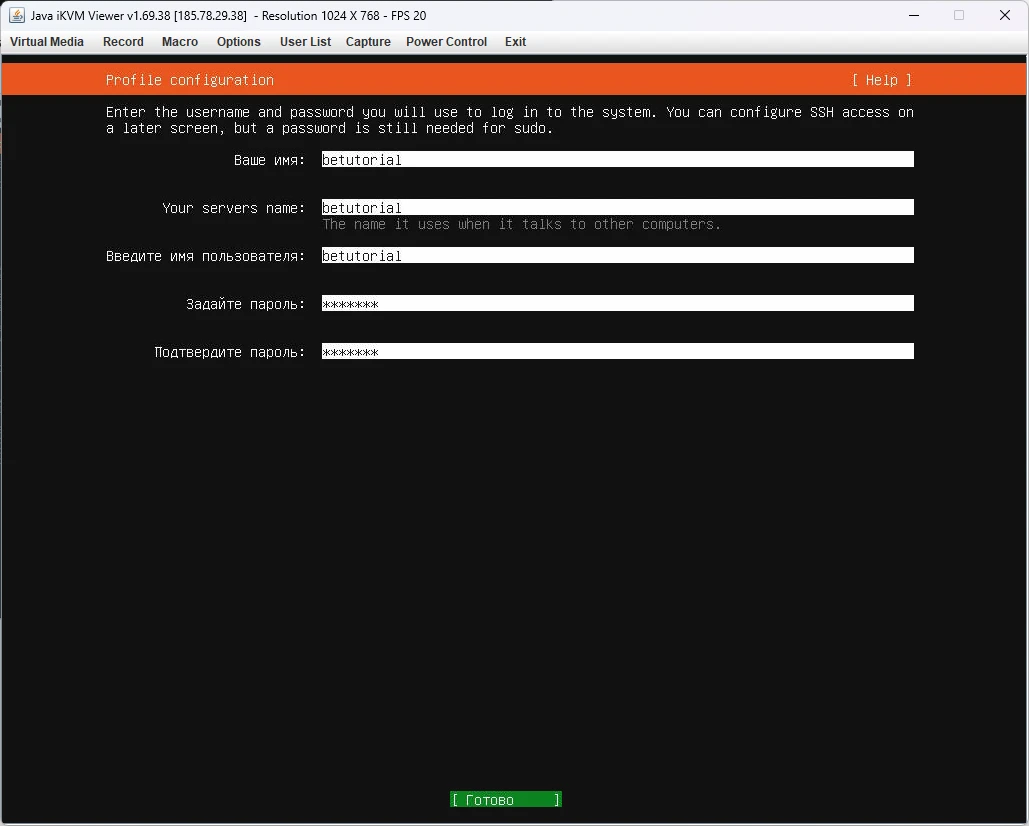Focus the 'Задайте пароль' password field
The image size is (1029, 826).
[x=617, y=304]
